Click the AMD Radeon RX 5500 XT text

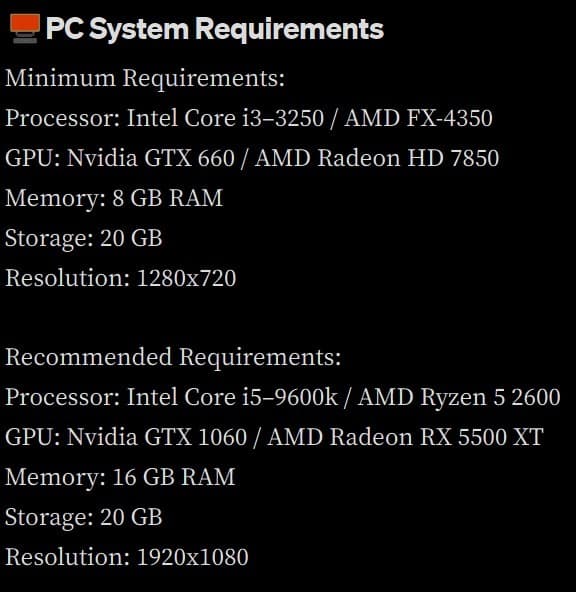coord(405,437)
